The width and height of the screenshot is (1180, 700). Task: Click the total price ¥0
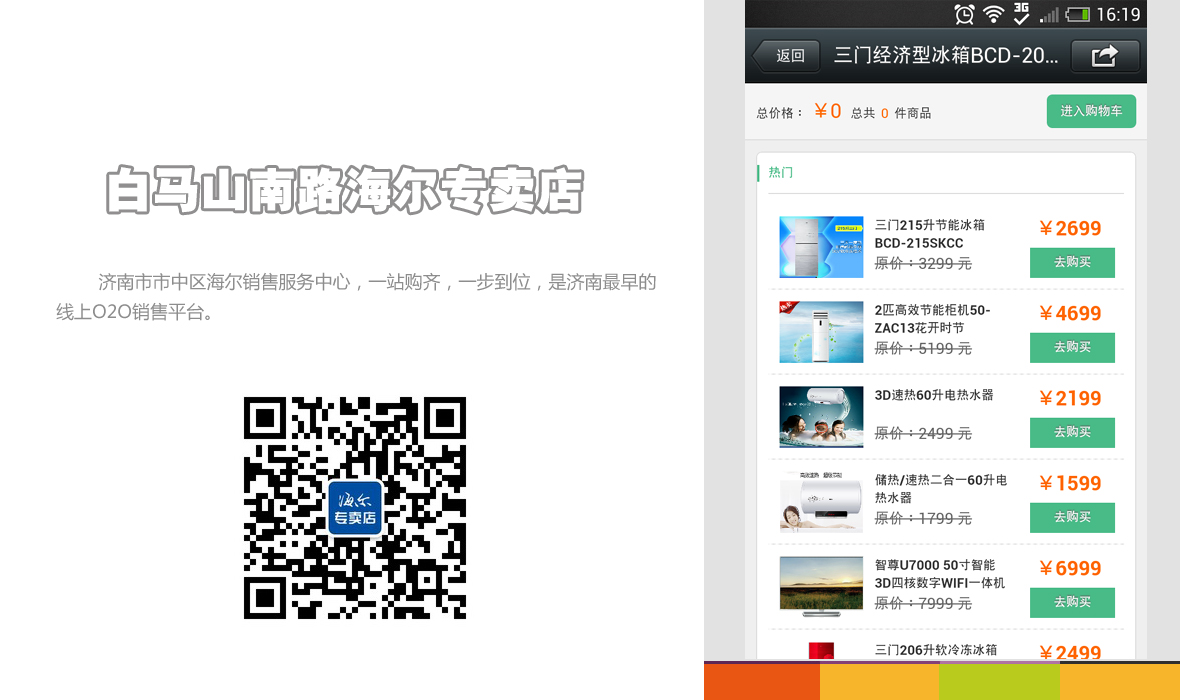click(828, 111)
